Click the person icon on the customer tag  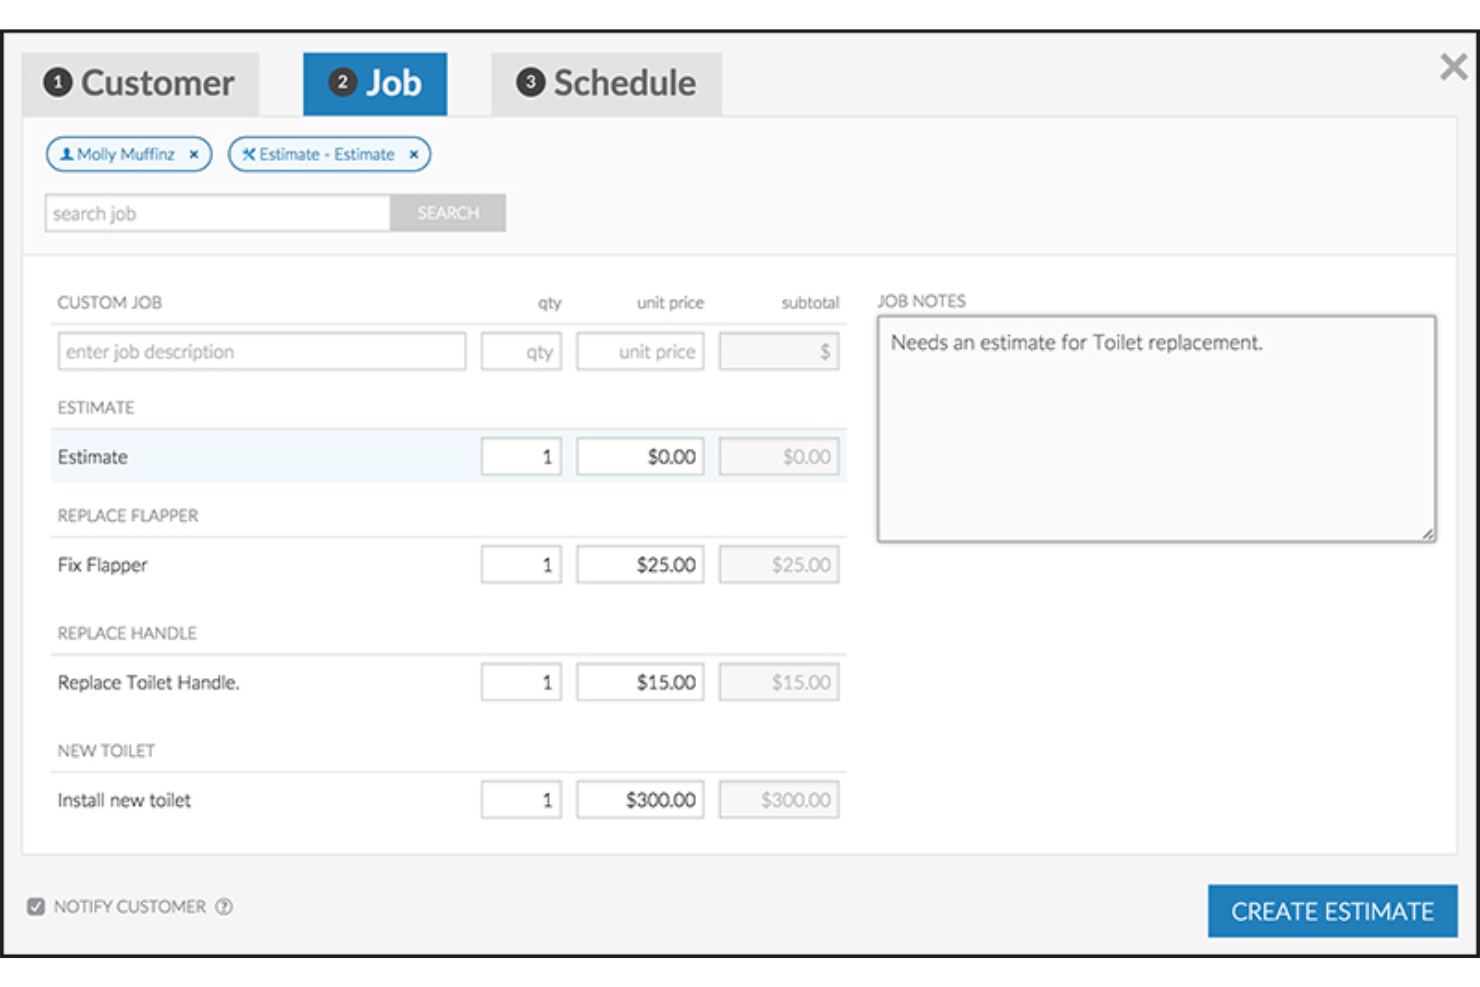(x=65, y=154)
